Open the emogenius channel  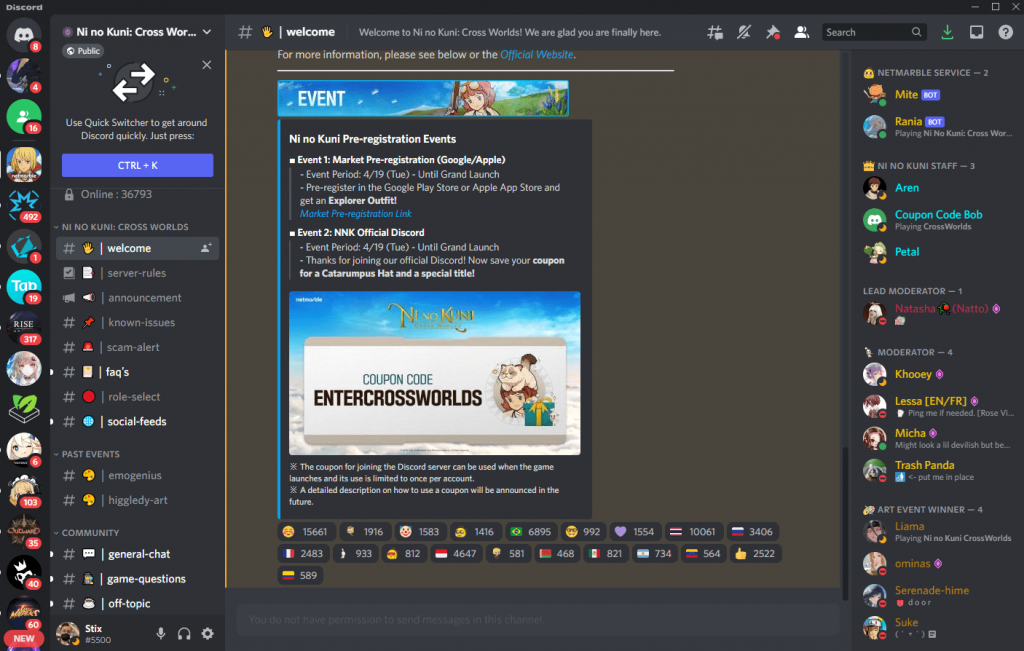(x=137, y=475)
